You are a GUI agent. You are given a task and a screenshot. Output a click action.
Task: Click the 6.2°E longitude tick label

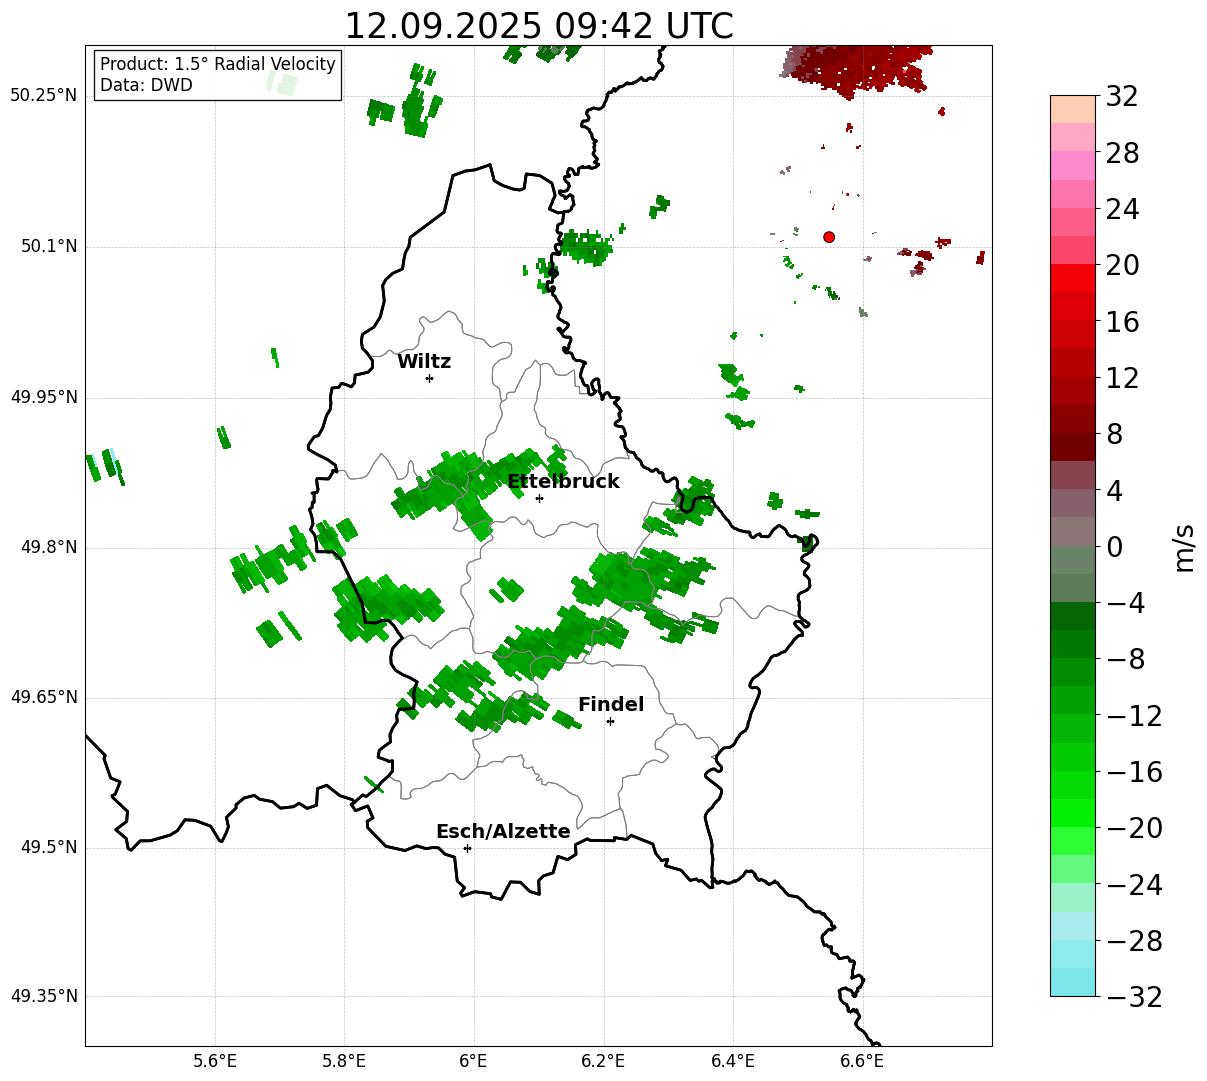click(603, 1061)
